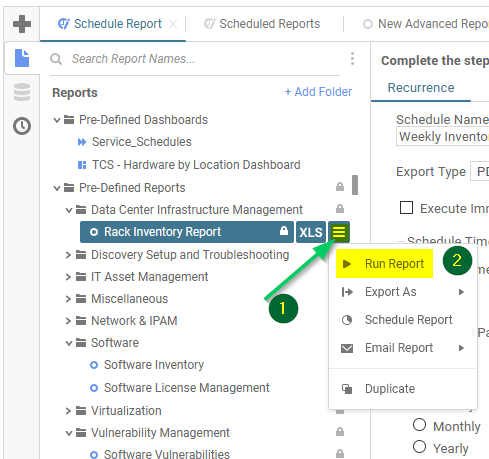Click the Schedule Name input field
This screenshot has height=459, width=489.
(443, 137)
